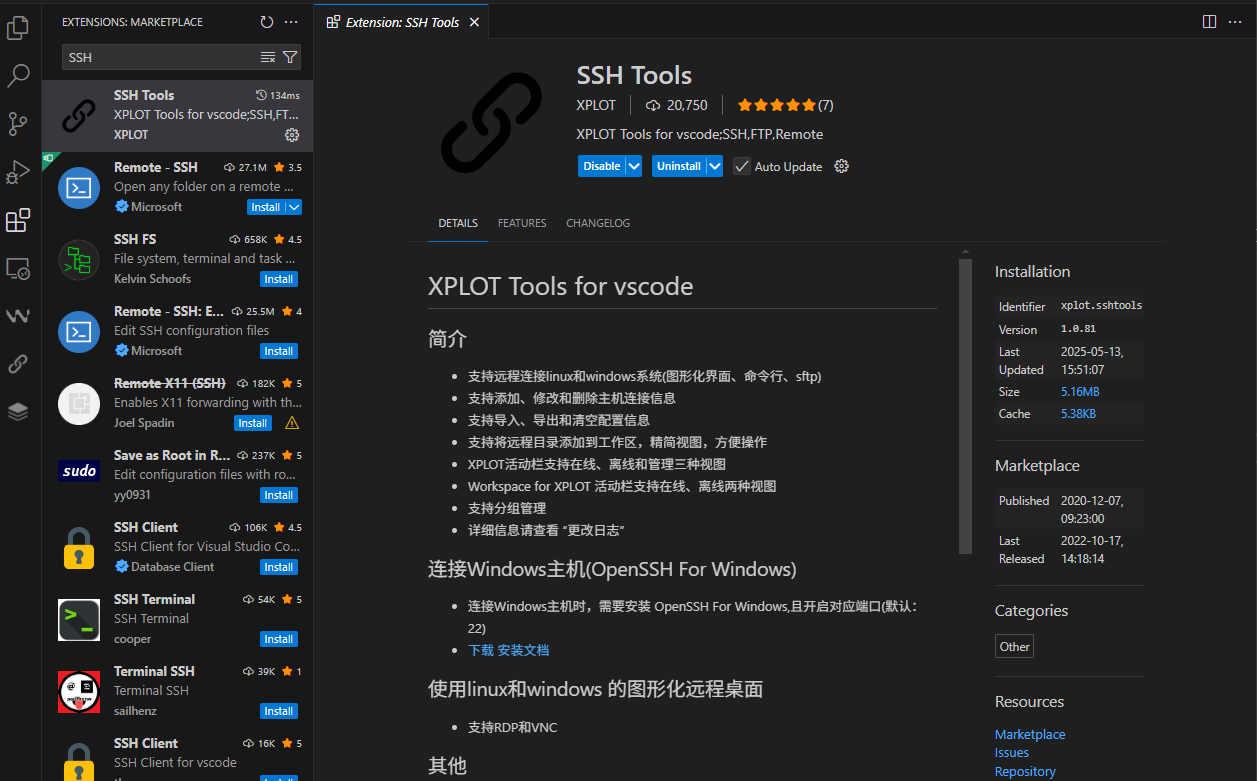Open settings gear next to Auto Update

[x=841, y=166]
